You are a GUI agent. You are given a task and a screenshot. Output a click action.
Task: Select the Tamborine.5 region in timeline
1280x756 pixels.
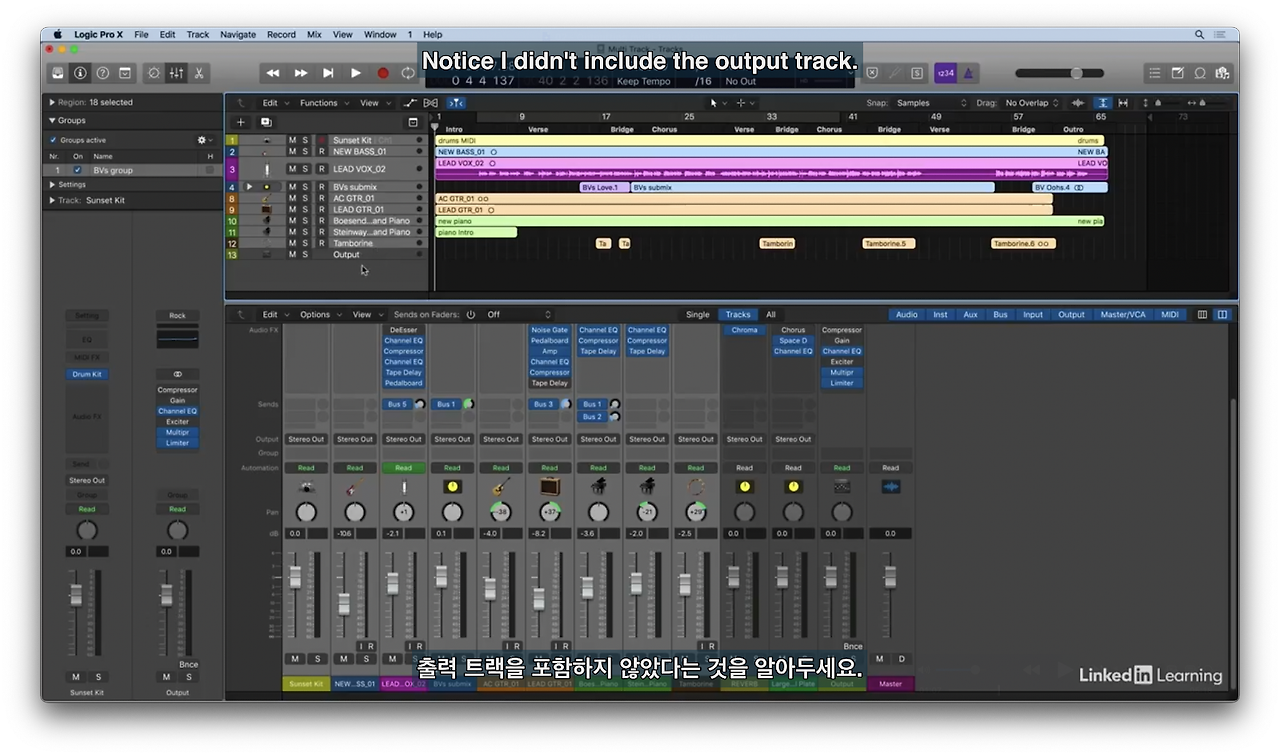coord(889,243)
